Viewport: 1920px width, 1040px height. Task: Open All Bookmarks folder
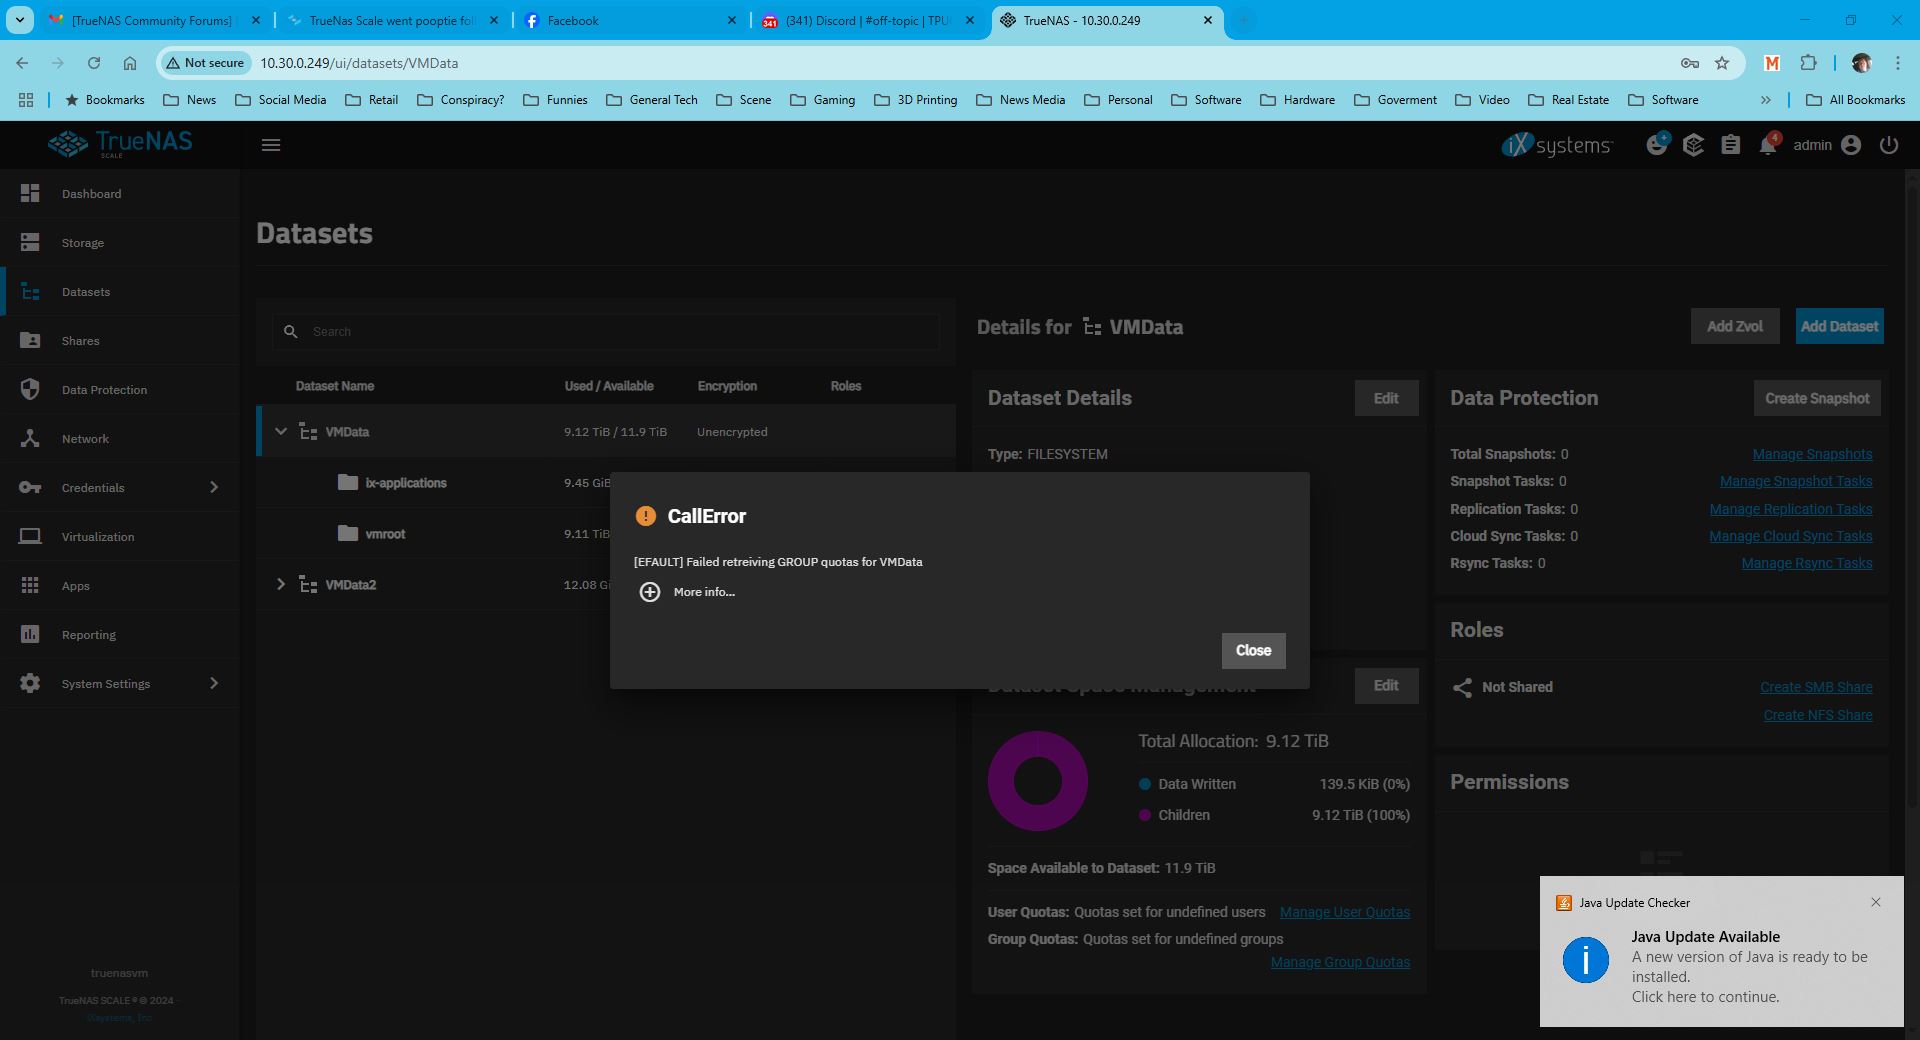pyautogui.click(x=1856, y=100)
